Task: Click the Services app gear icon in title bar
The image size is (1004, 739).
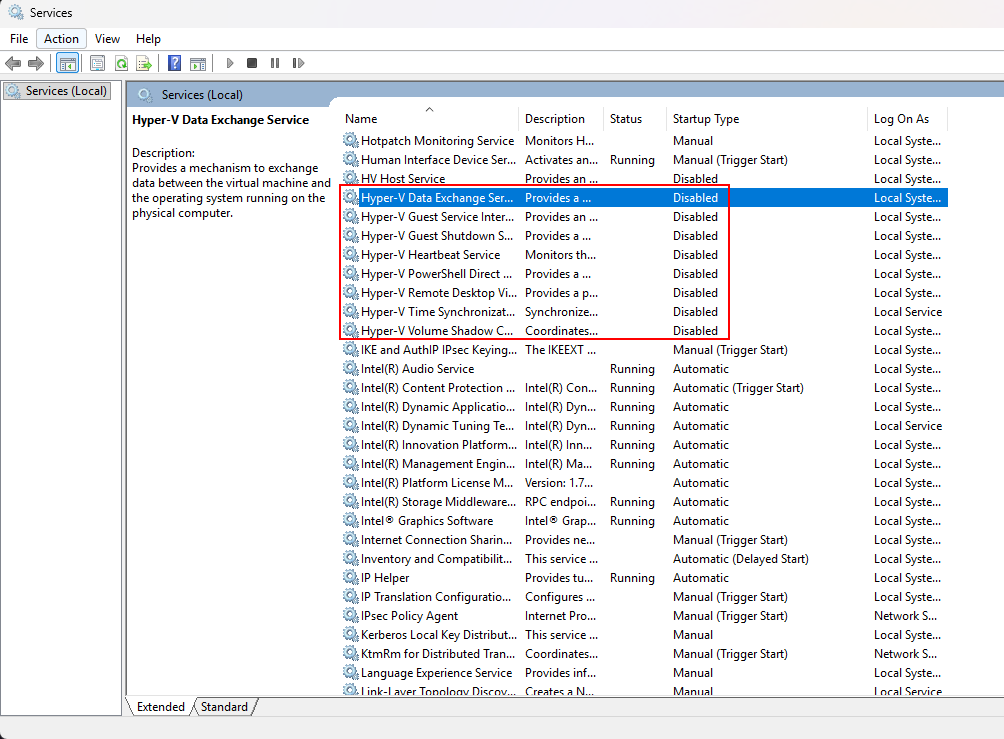Action: [x=16, y=12]
